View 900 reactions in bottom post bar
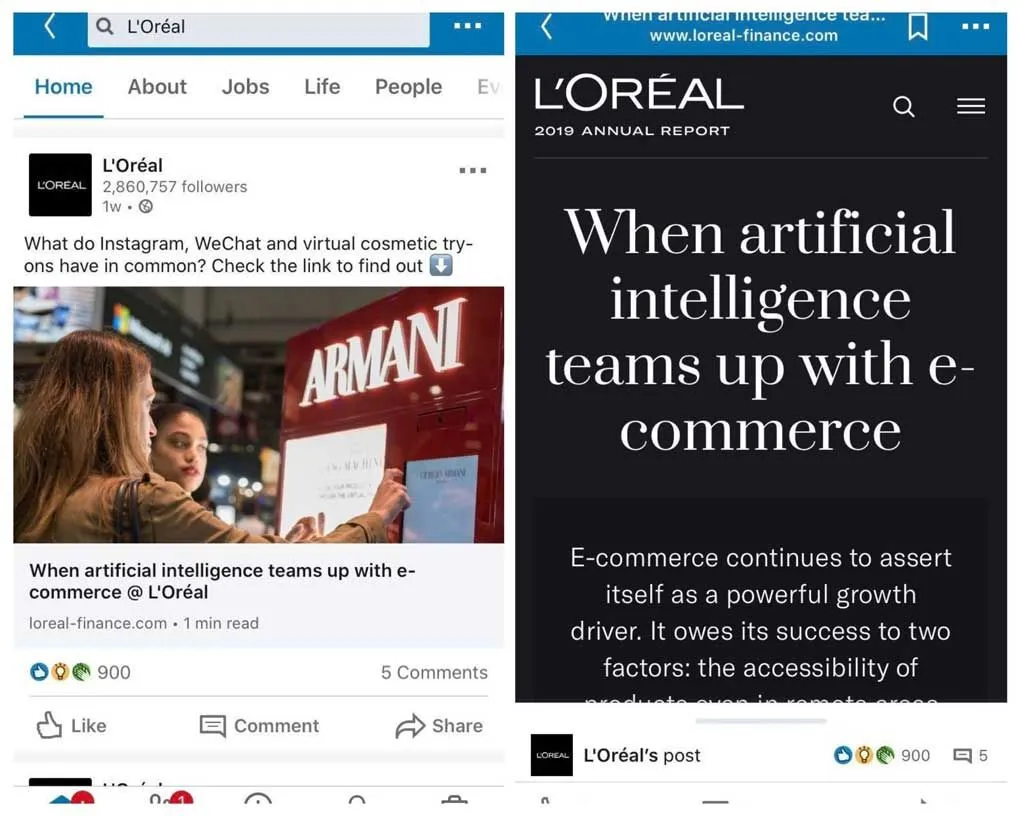 click(881, 755)
